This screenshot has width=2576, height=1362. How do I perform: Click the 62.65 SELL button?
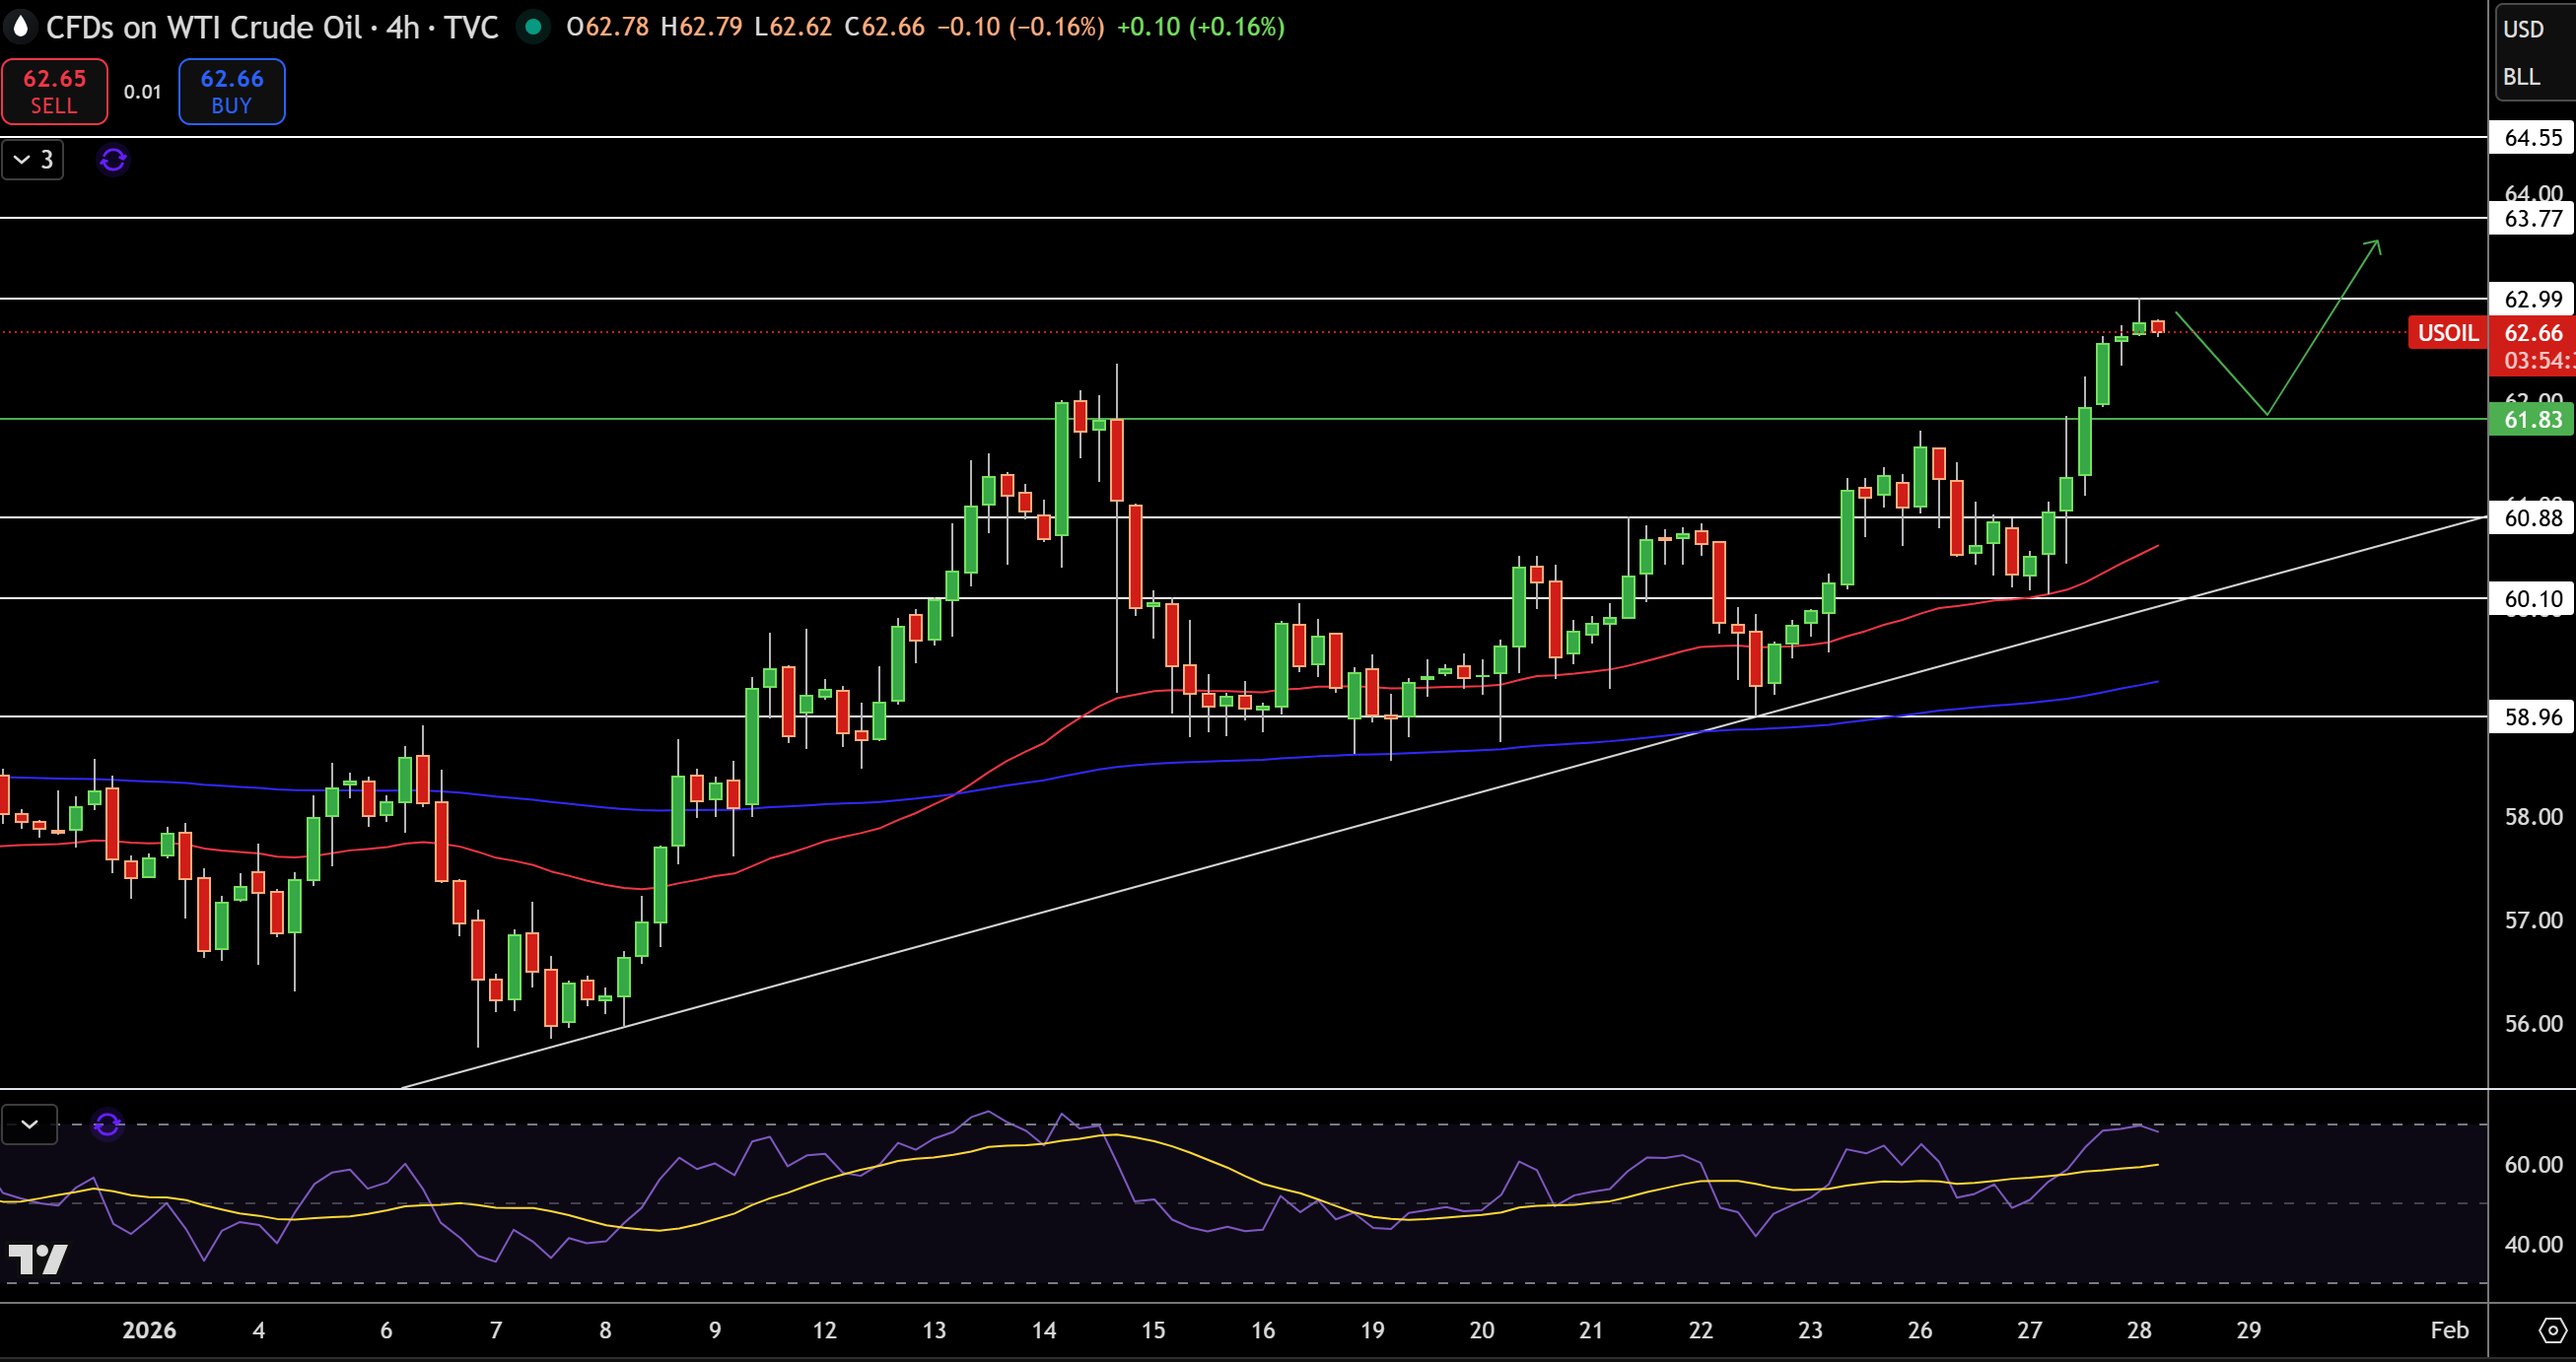pos(55,91)
